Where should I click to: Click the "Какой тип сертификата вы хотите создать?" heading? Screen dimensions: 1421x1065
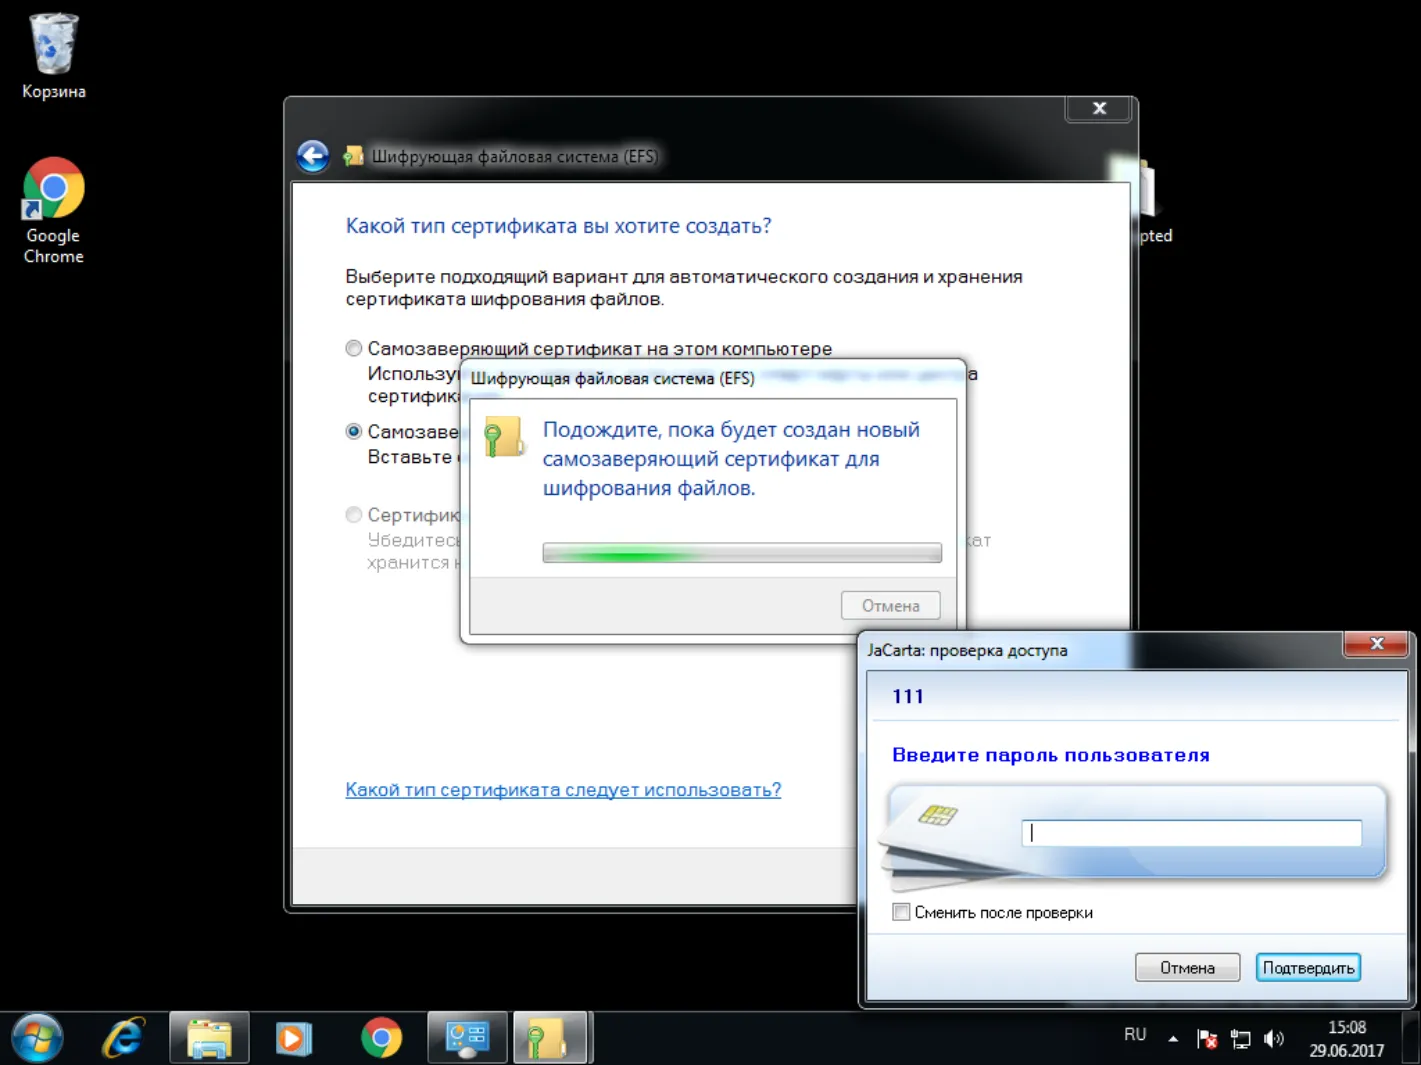click(x=558, y=226)
